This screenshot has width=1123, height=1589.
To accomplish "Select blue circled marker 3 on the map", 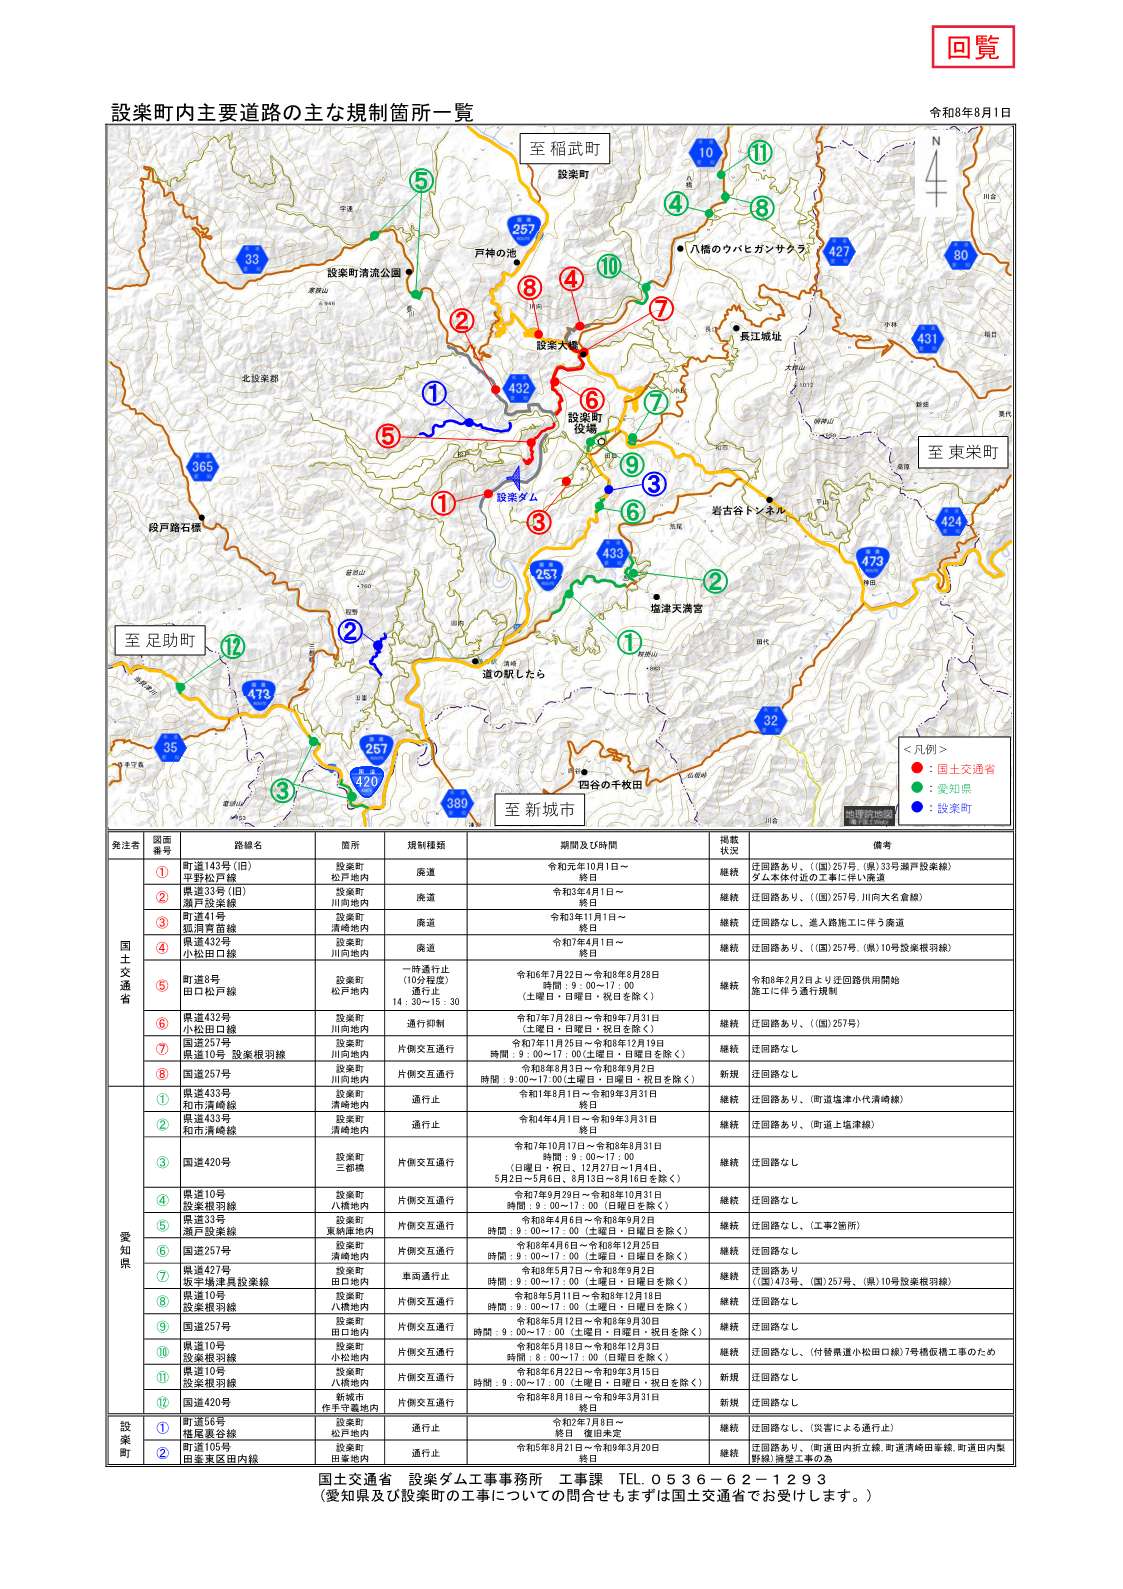I will coord(653,484).
